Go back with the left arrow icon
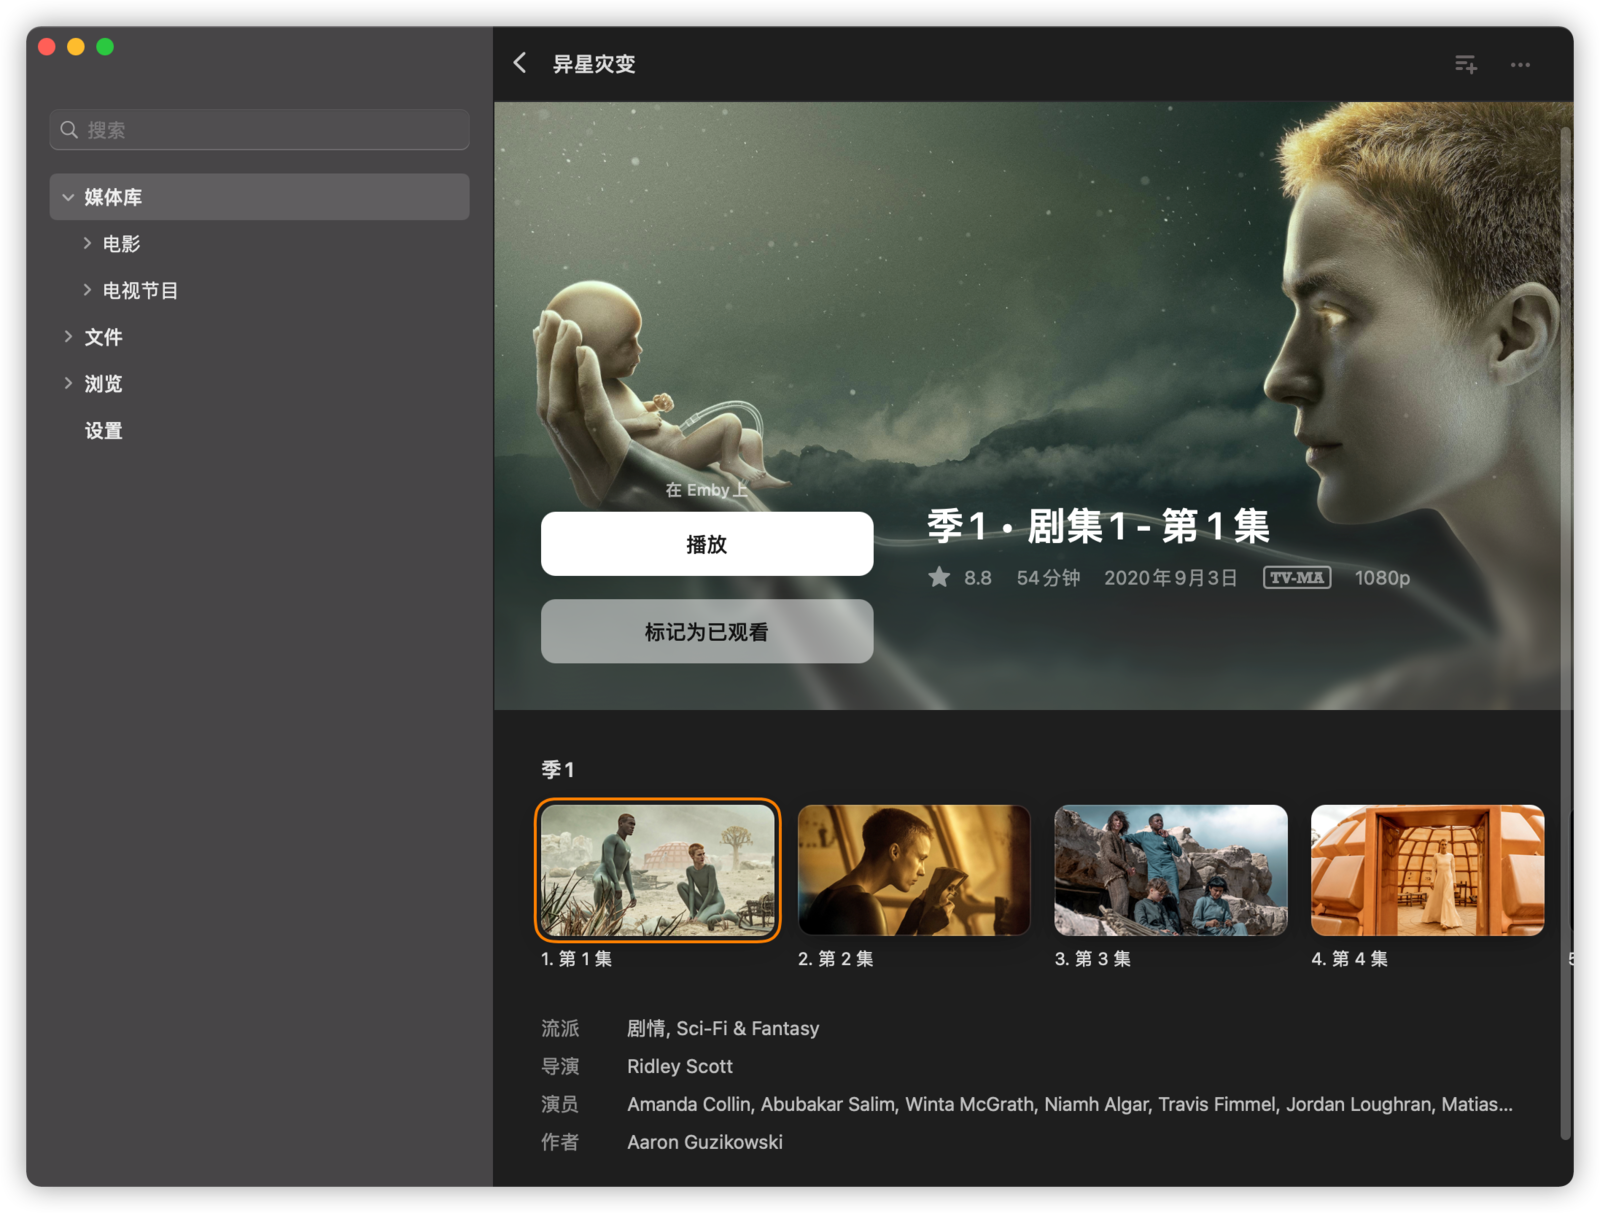Screen dimensions: 1600x1213 click(x=520, y=63)
